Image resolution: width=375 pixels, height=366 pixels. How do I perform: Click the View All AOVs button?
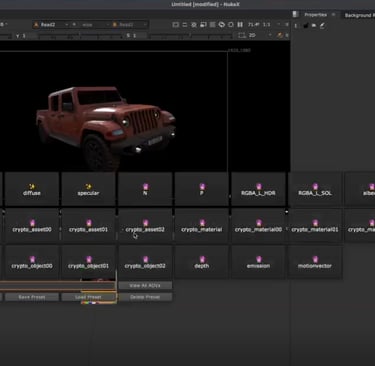[x=145, y=286]
